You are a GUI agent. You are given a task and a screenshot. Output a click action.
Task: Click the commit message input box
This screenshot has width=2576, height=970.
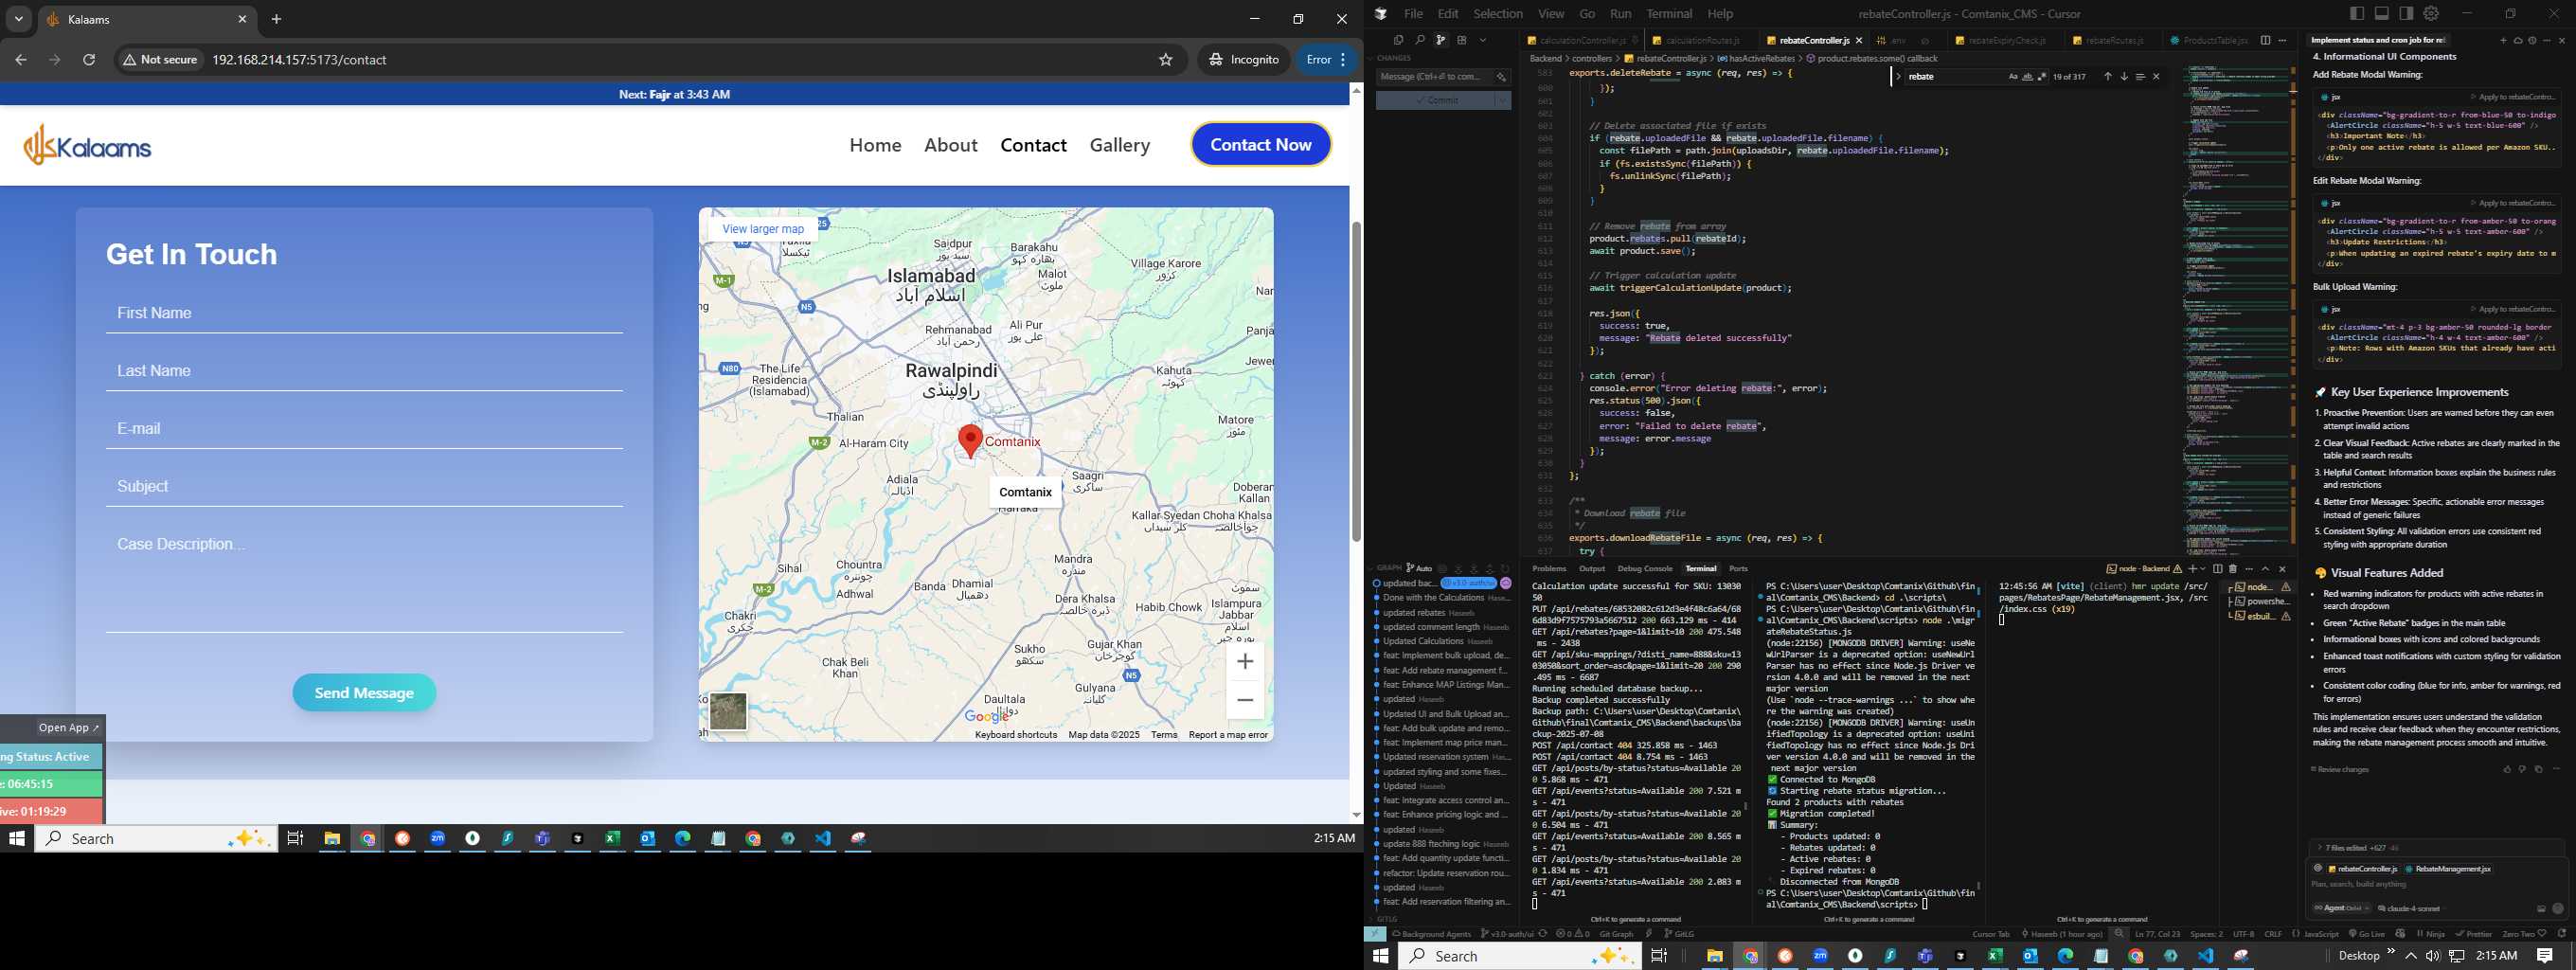pos(1435,77)
